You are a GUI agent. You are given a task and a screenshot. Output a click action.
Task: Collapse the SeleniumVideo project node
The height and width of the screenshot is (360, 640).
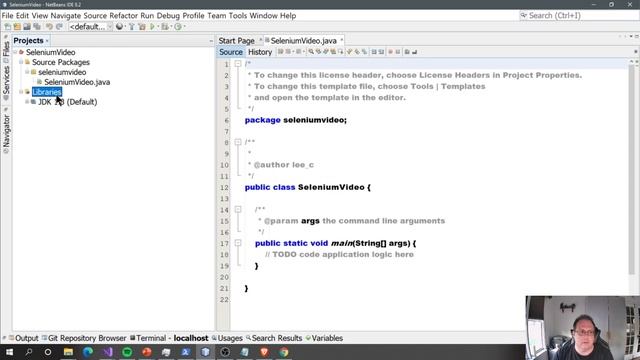tap(15, 52)
